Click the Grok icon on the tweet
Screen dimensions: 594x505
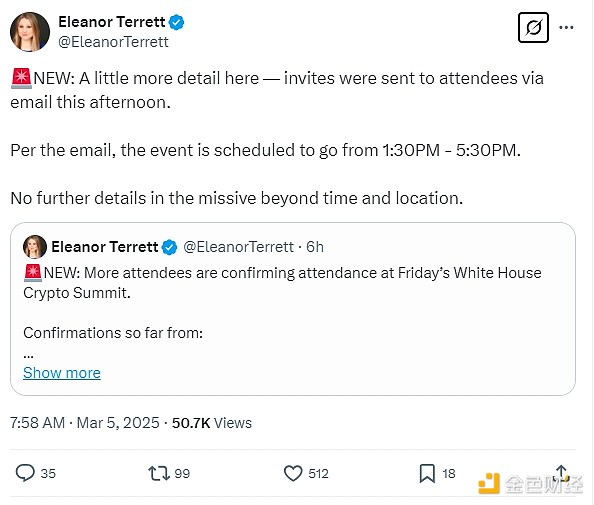pyautogui.click(x=533, y=28)
